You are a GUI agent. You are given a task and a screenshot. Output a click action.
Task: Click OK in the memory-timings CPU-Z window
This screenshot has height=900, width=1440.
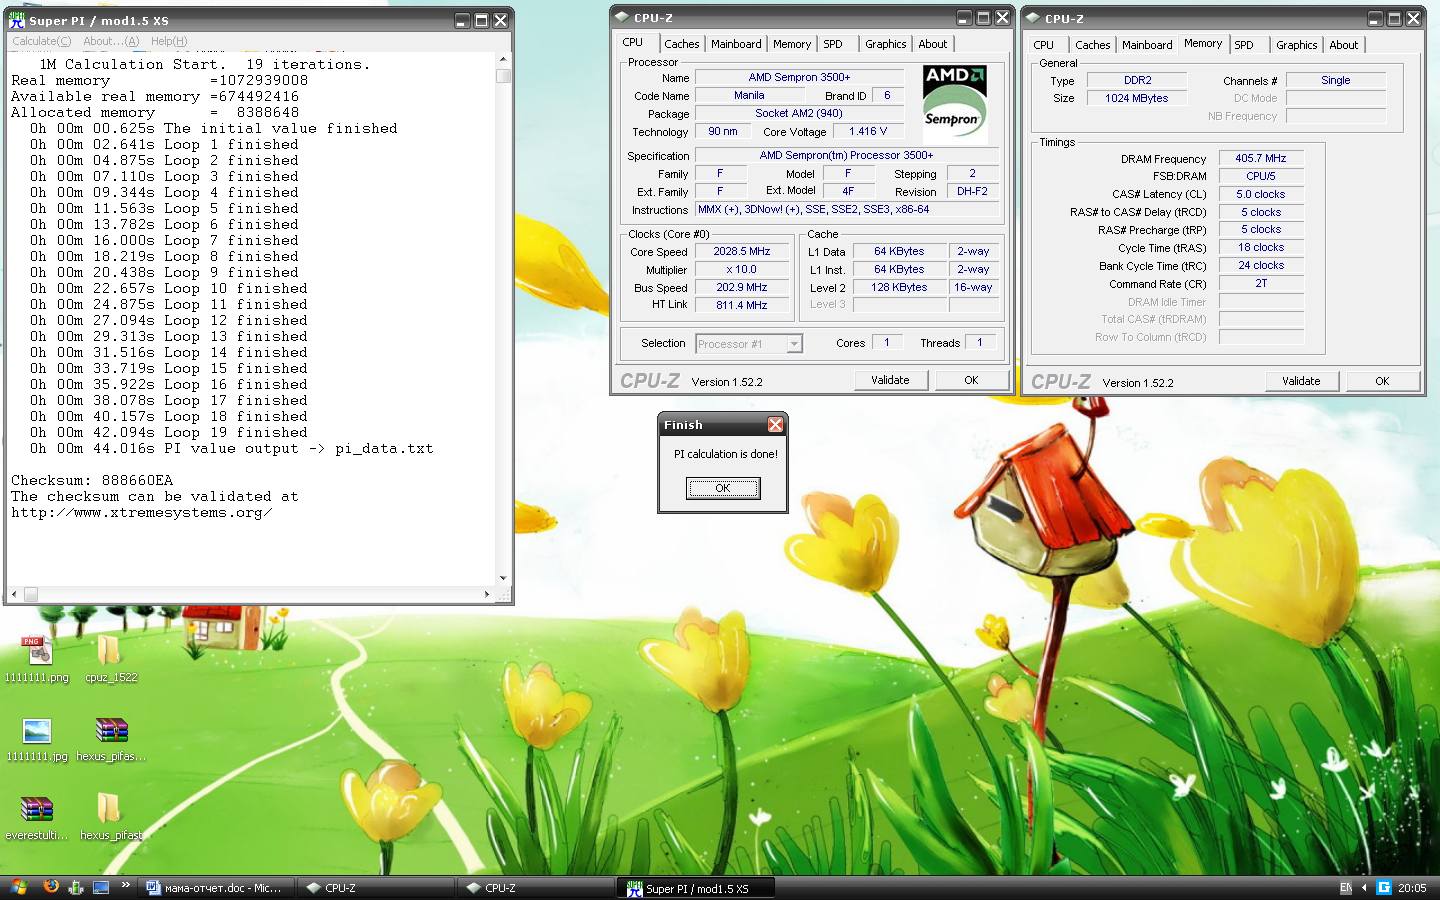click(x=1382, y=381)
